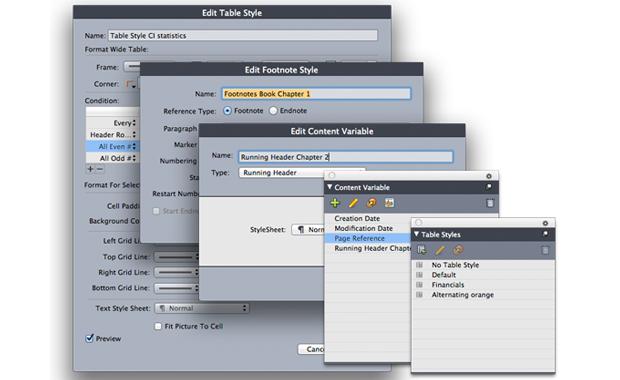
Task: Click table icon next to Default style
Action: coord(420,274)
